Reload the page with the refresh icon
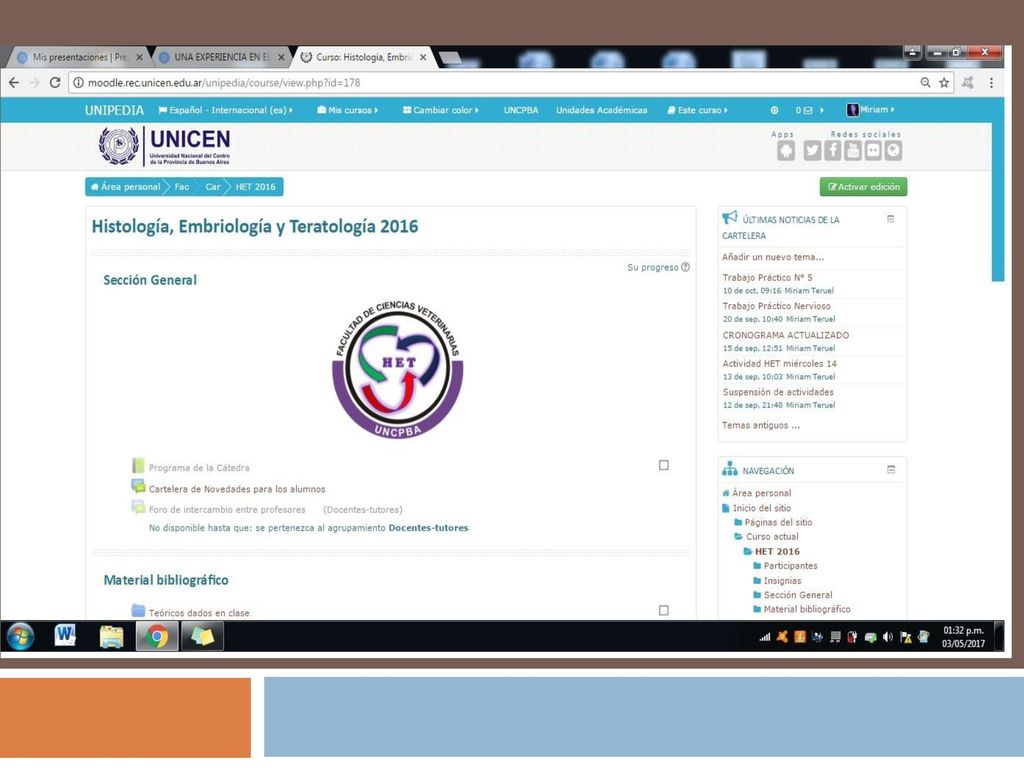Viewport: 1024px width, 768px height. (55, 83)
